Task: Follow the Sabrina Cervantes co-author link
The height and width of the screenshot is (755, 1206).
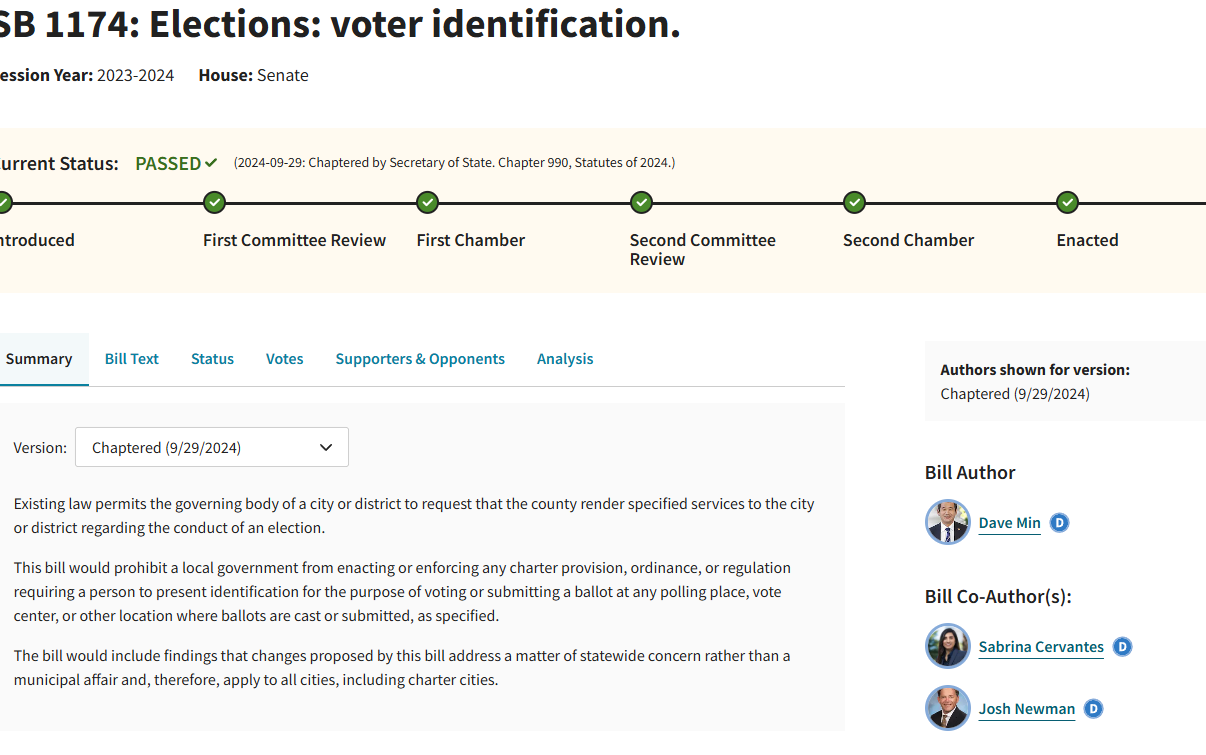Action: pos(1041,647)
